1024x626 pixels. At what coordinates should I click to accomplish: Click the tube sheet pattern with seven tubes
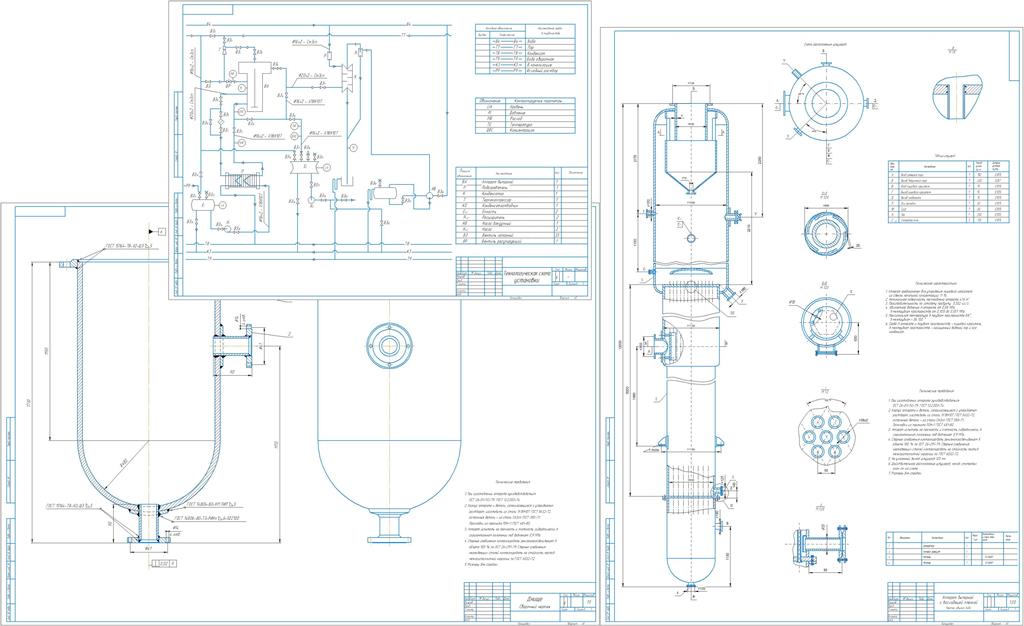826,437
